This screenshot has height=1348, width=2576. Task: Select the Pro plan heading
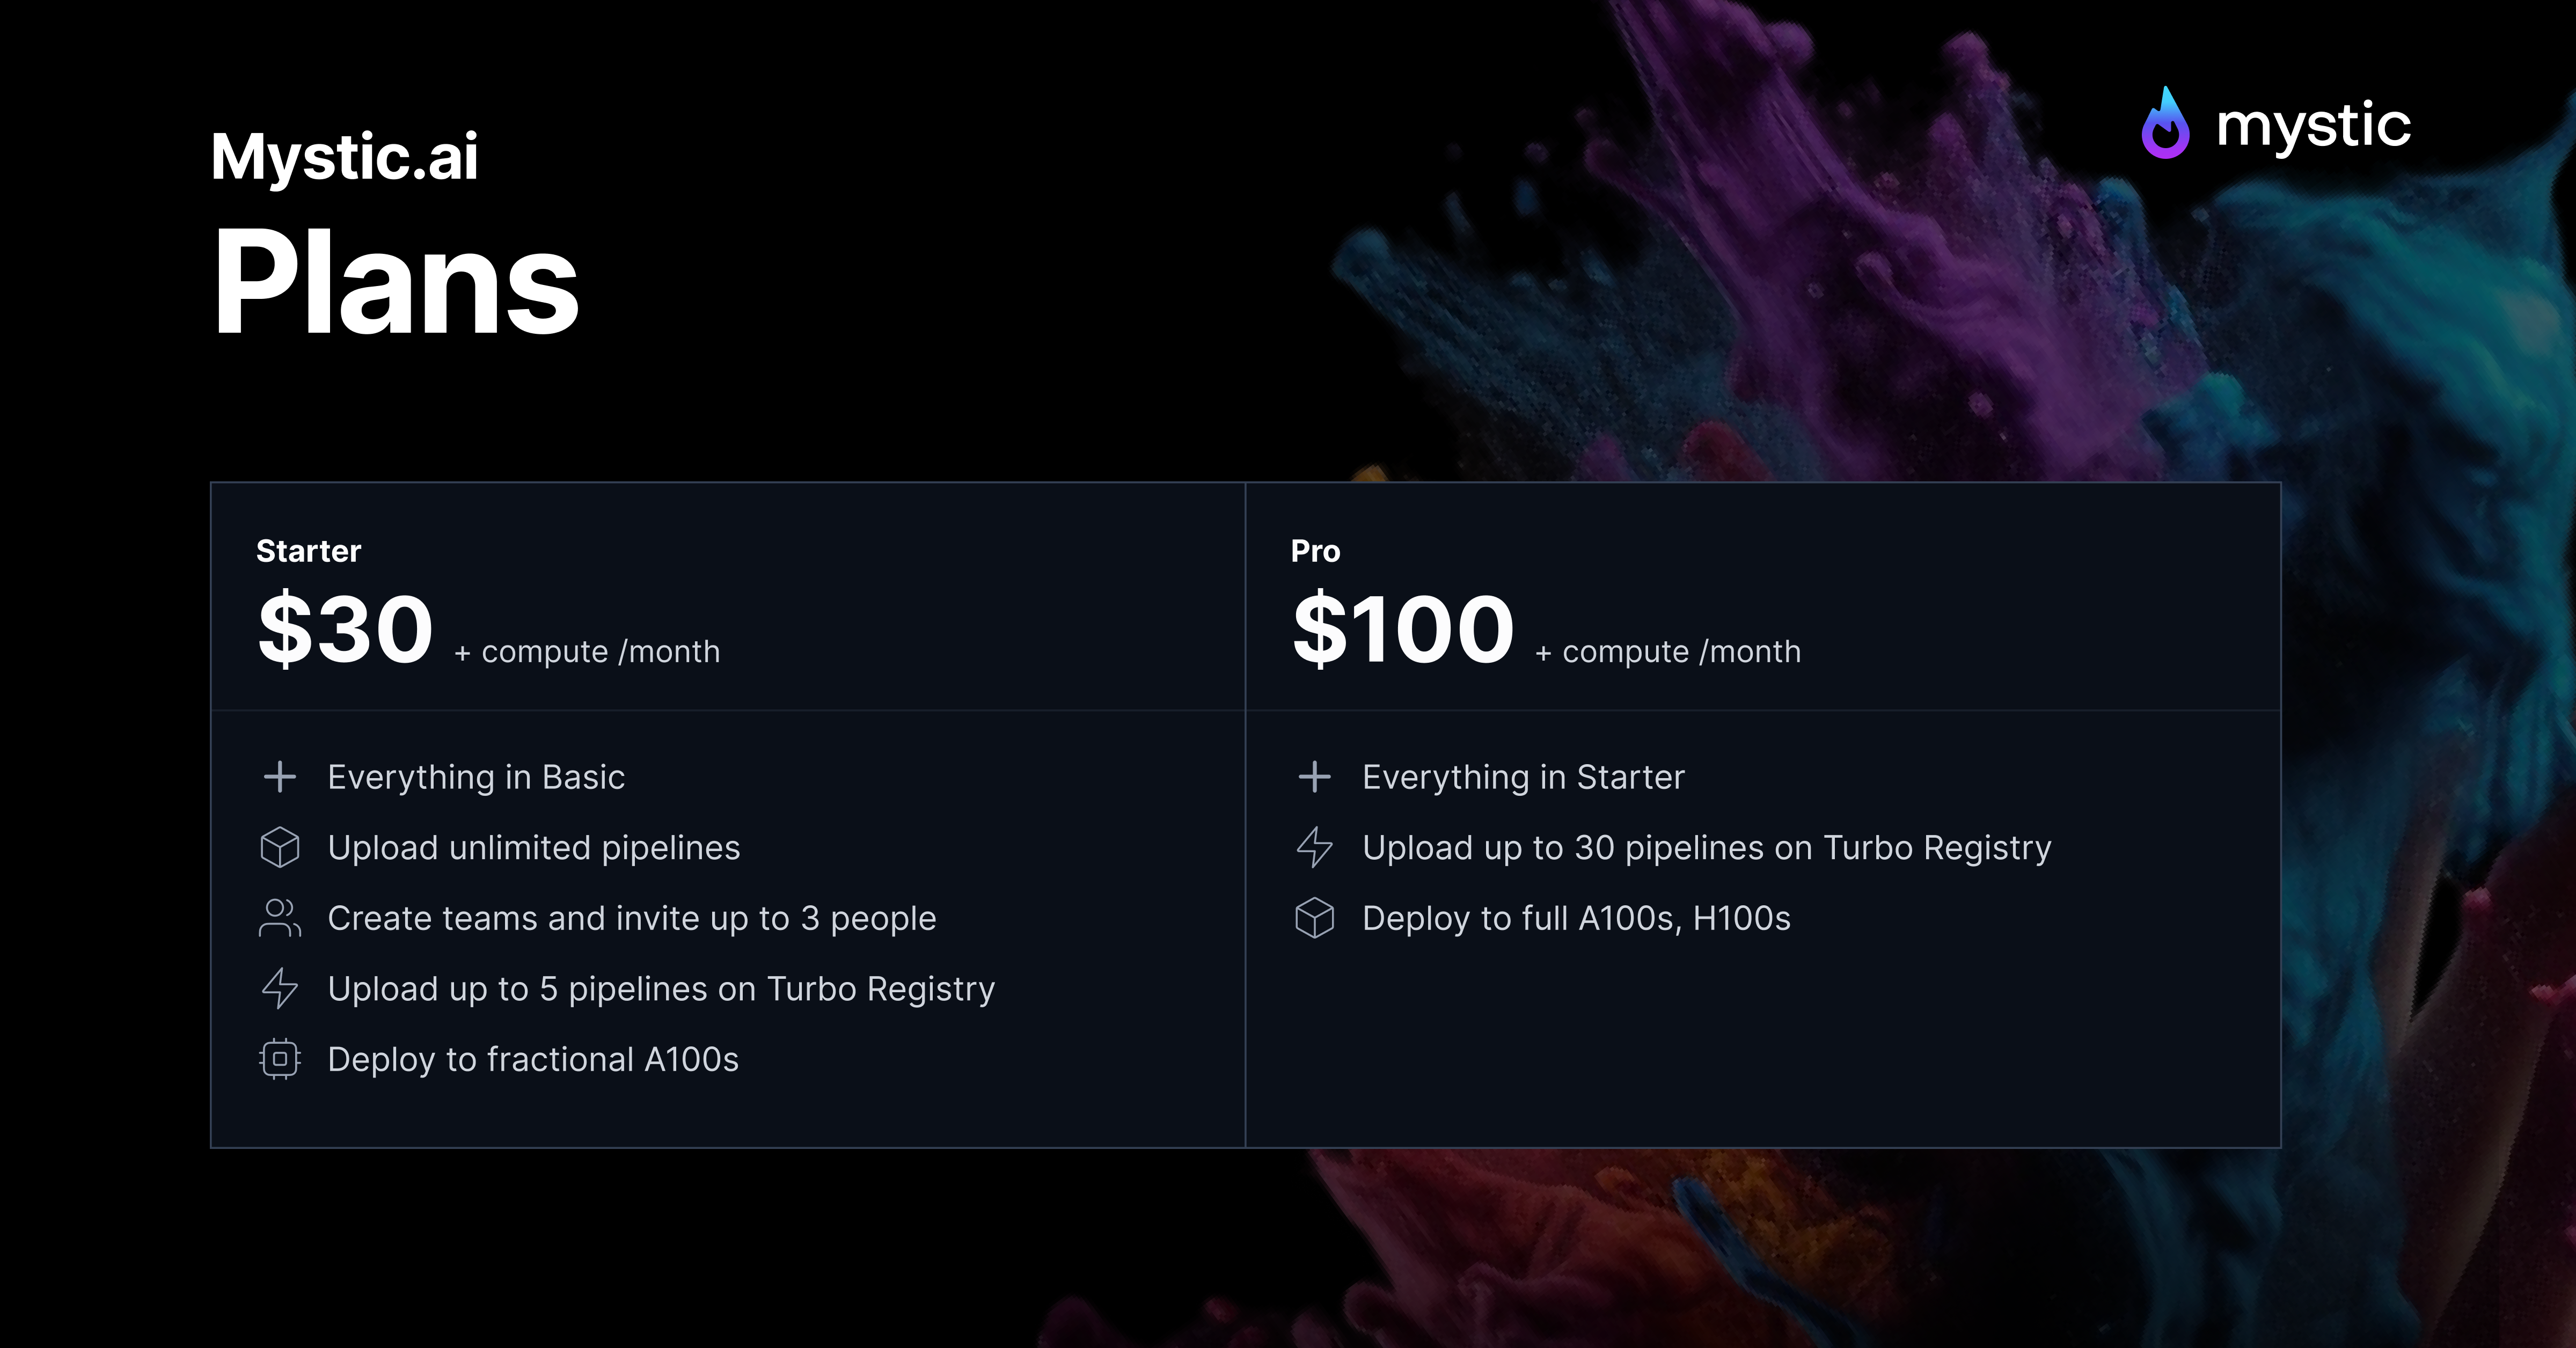[1315, 551]
